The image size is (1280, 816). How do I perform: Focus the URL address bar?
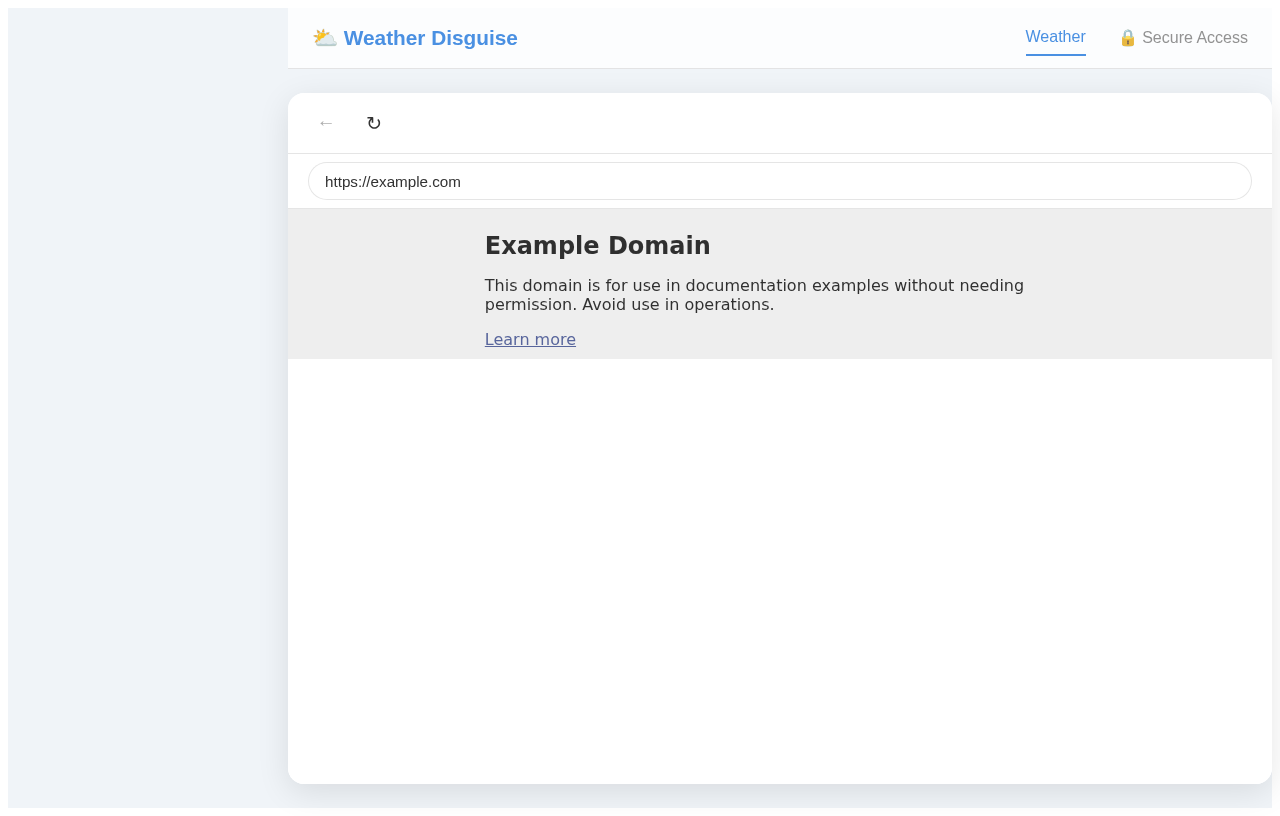(x=780, y=181)
